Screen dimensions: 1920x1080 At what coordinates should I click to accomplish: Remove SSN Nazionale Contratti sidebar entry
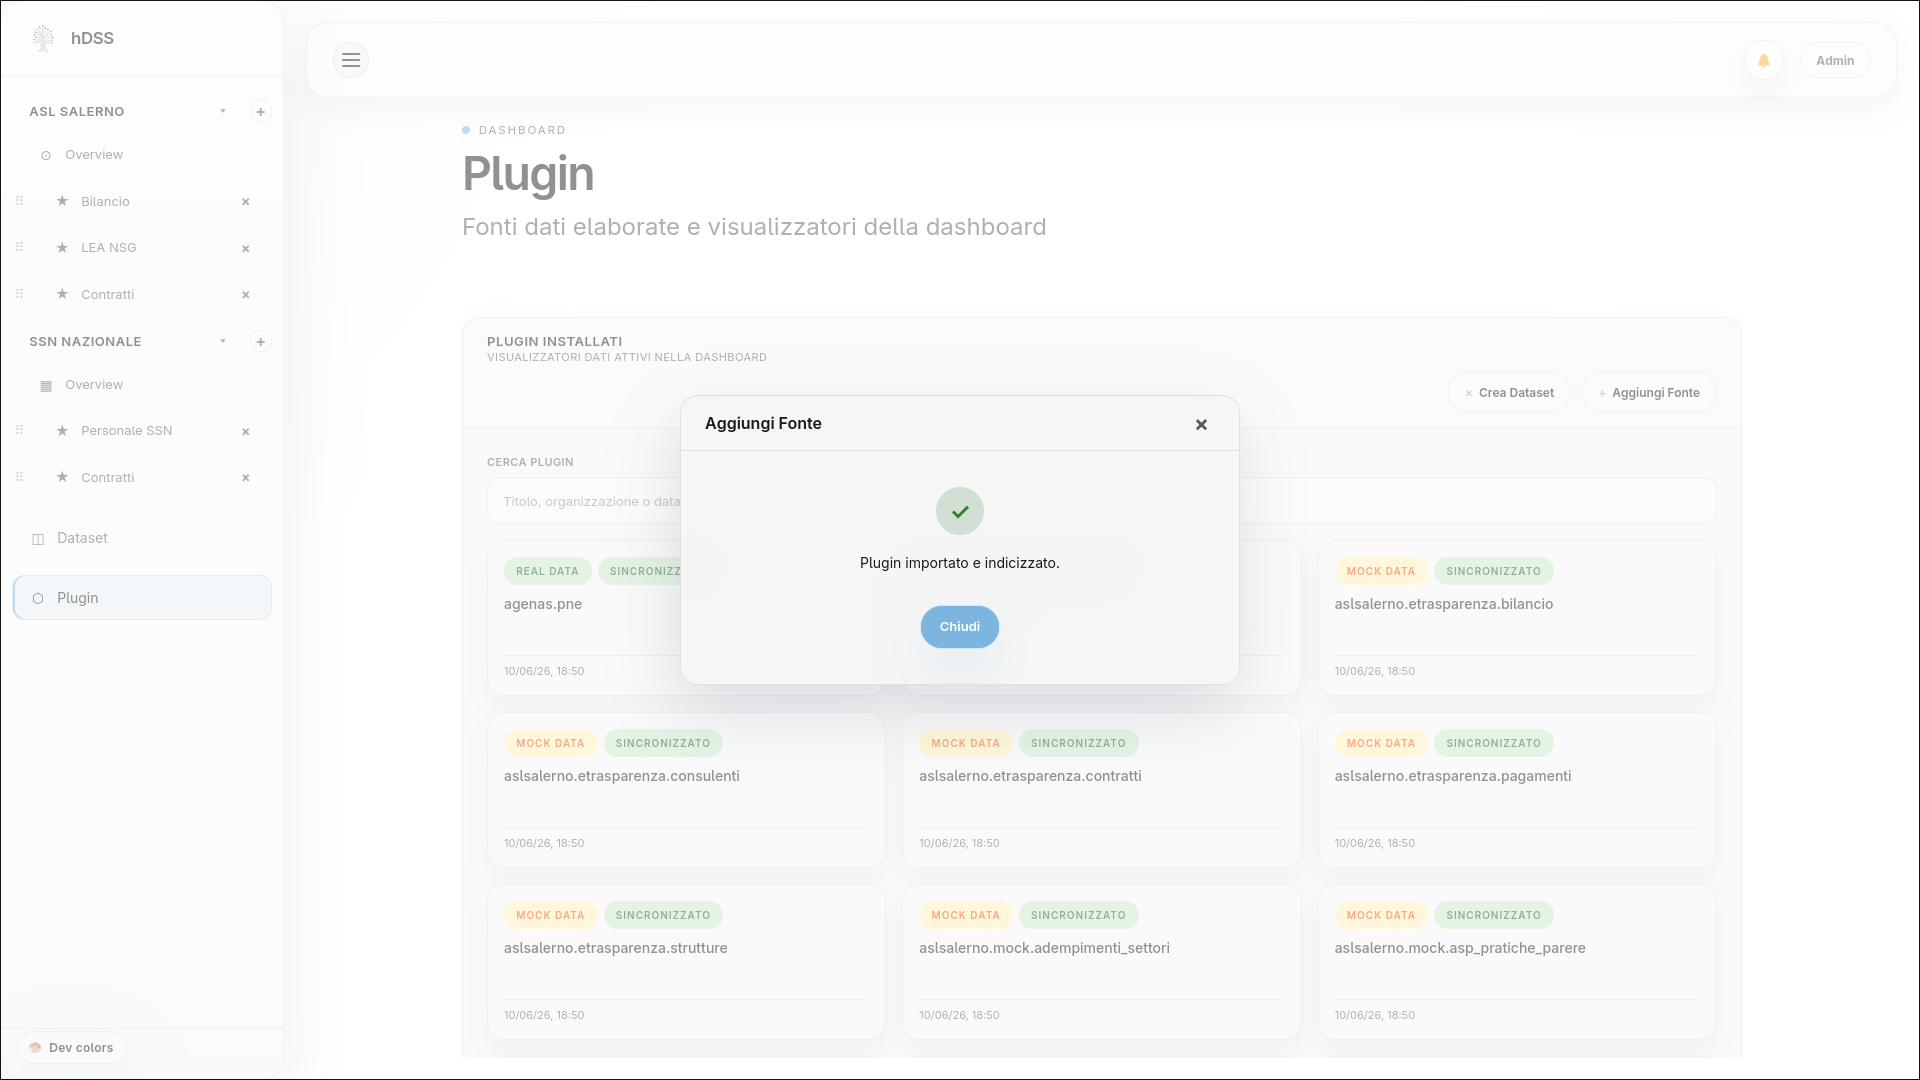(245, 478)
